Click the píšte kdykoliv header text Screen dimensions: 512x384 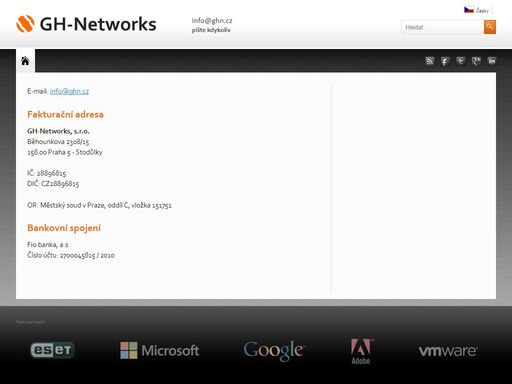[x=211, y=30]
